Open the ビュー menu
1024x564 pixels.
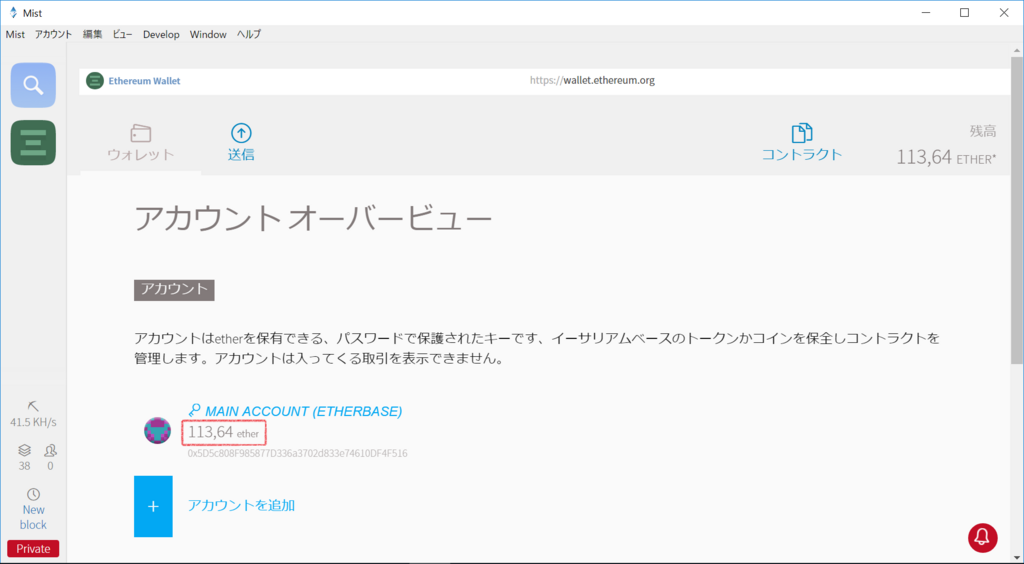[122, 35]
